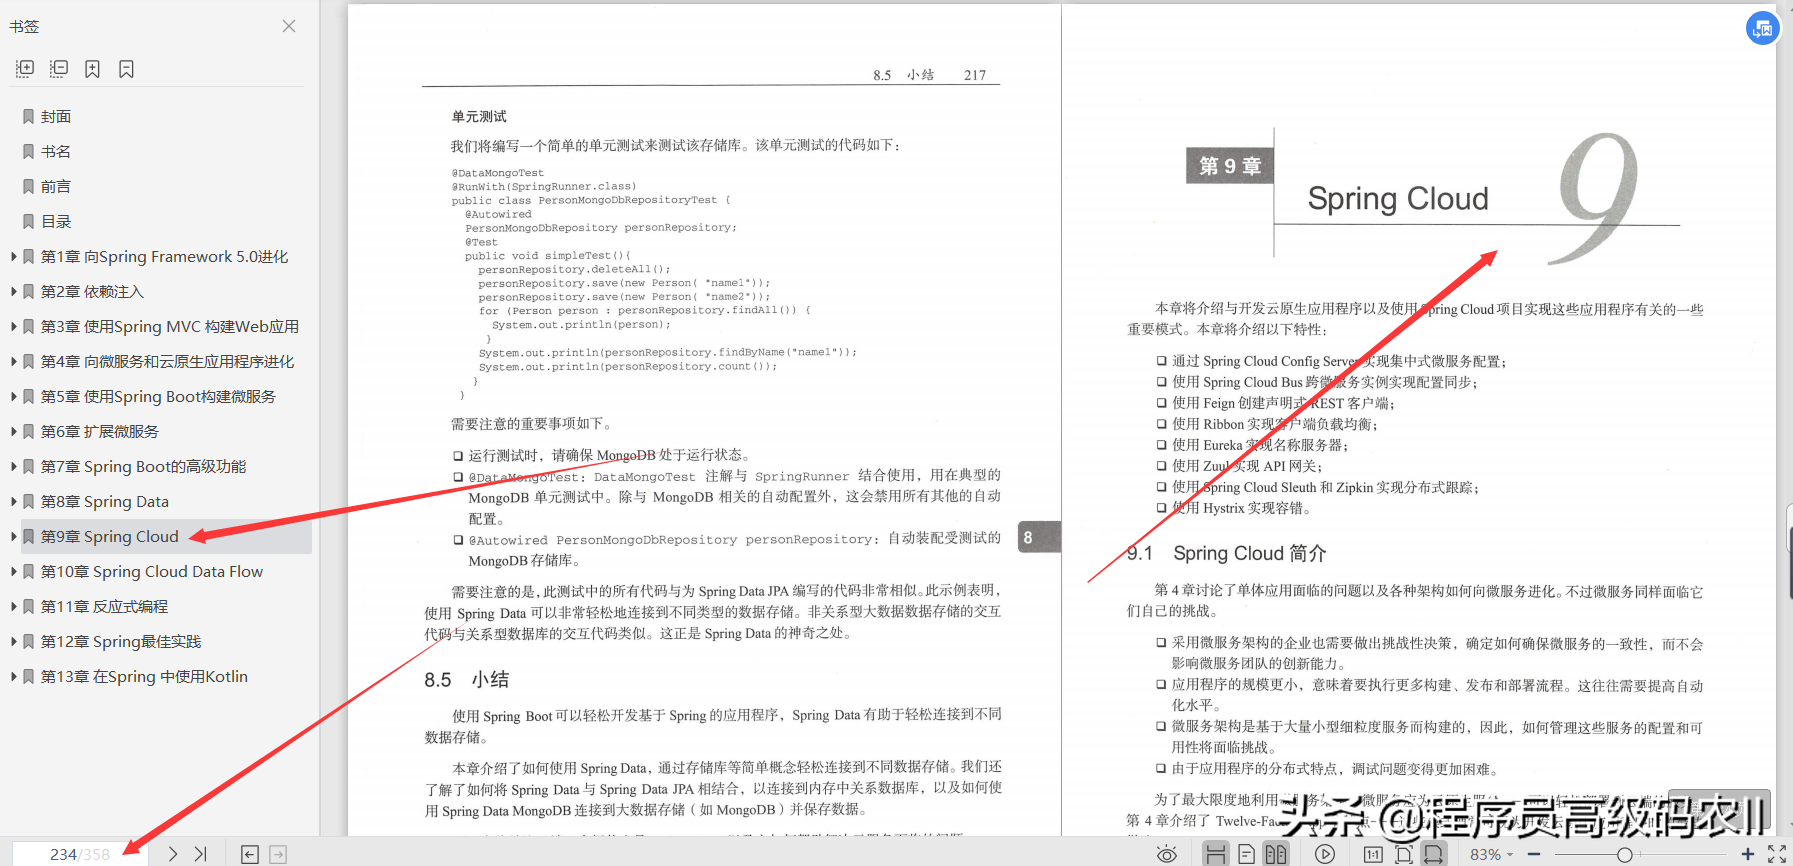Click the bookmark icon beside 第6章 扩展微服务
1793x866 pixels.
pos(29,431)
